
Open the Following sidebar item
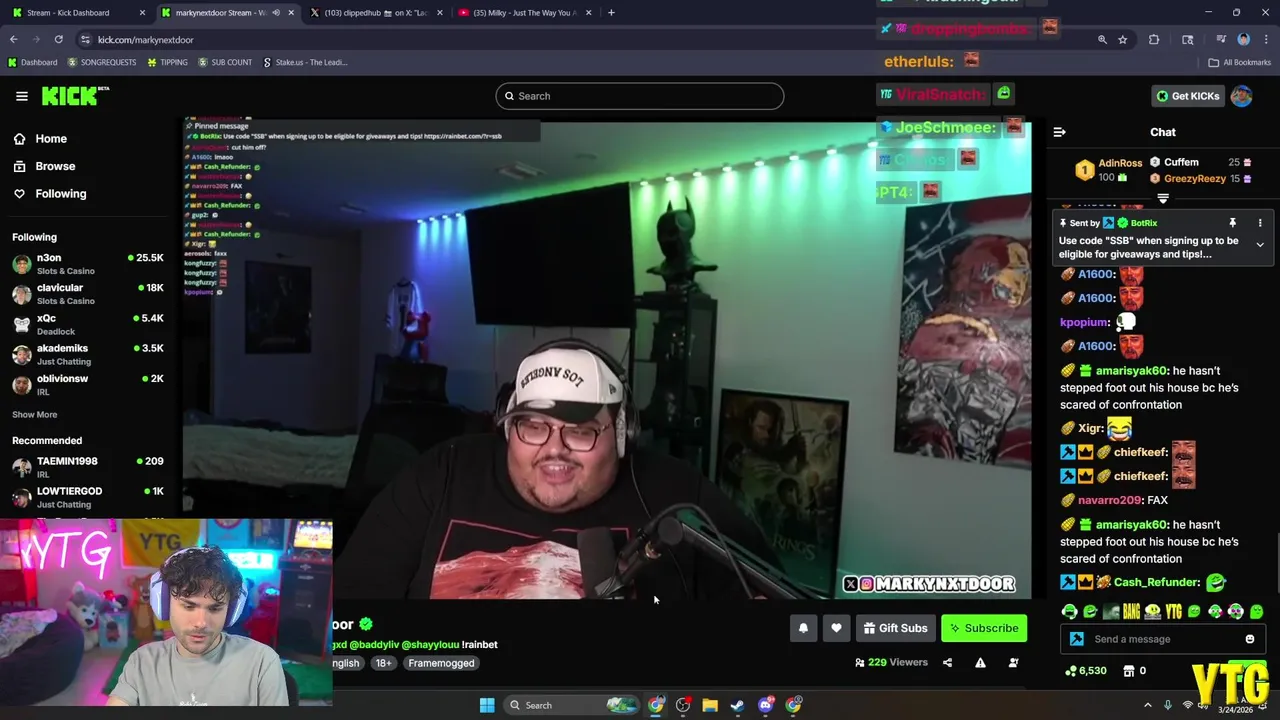coord(61,194)
